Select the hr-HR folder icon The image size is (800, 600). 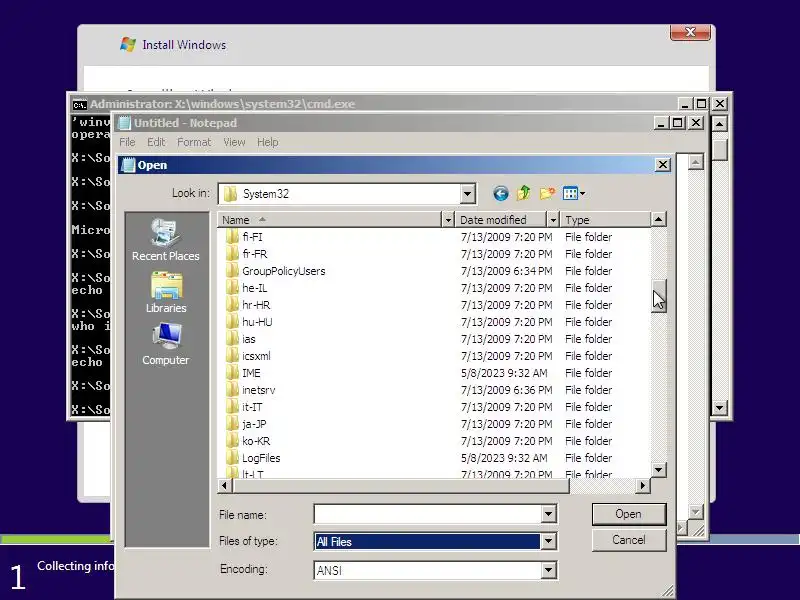point(232,305)
